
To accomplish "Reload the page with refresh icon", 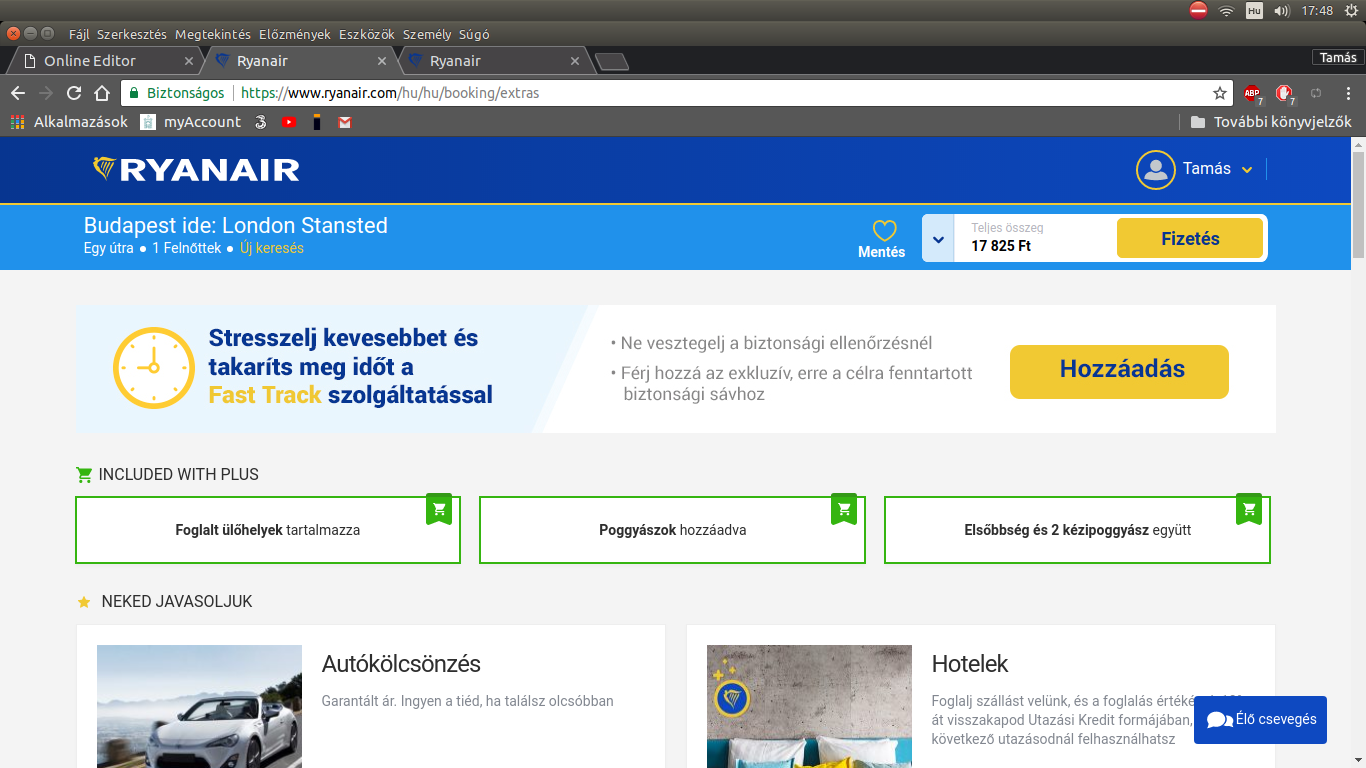I will [74, 93].
